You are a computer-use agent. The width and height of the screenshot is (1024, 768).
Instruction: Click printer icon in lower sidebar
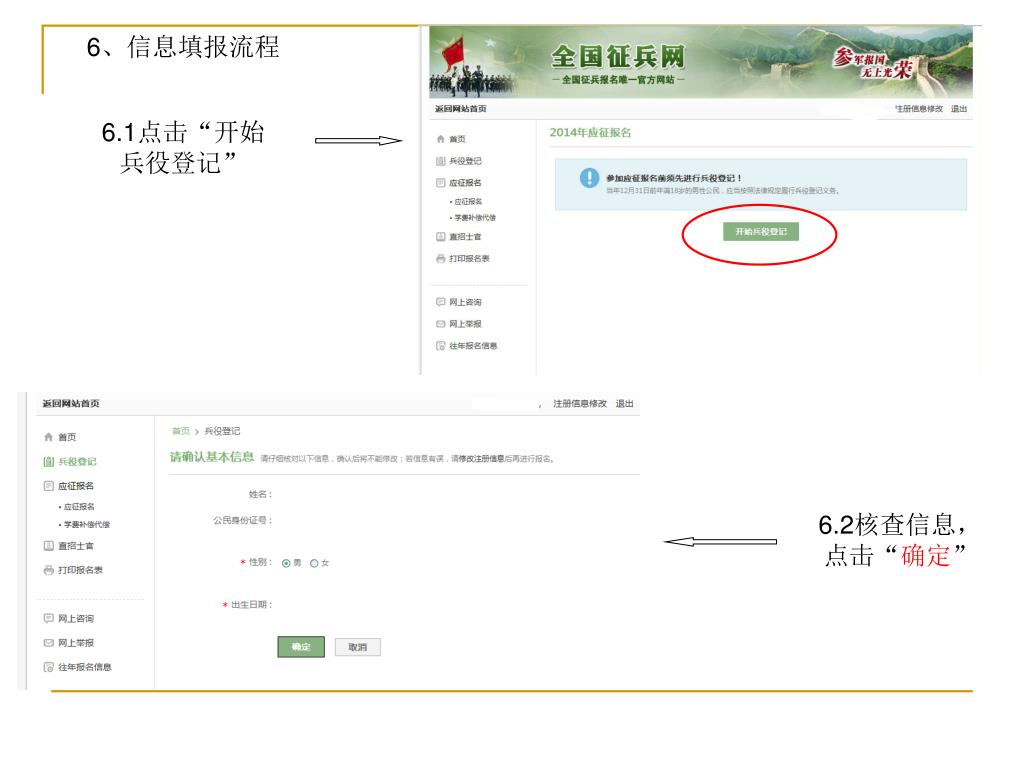pos(48,570)
